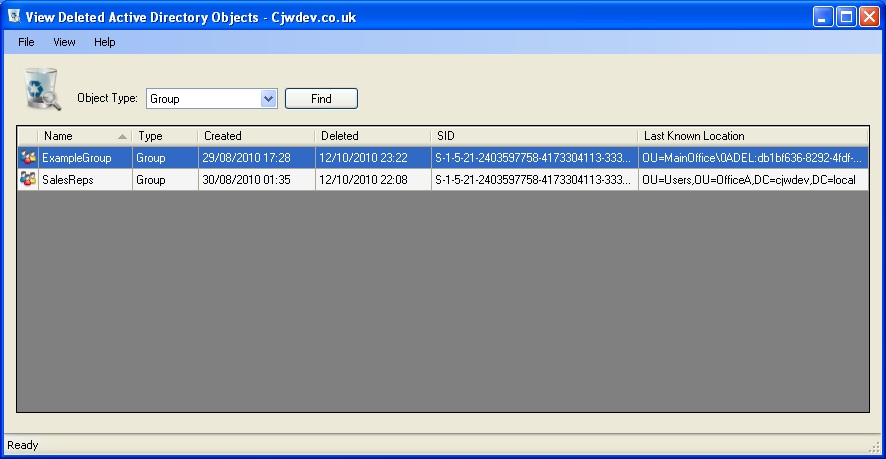Click SalesReps deleted date 12/10/2010 22:08
886x459 pixels.
coord(362,180)
